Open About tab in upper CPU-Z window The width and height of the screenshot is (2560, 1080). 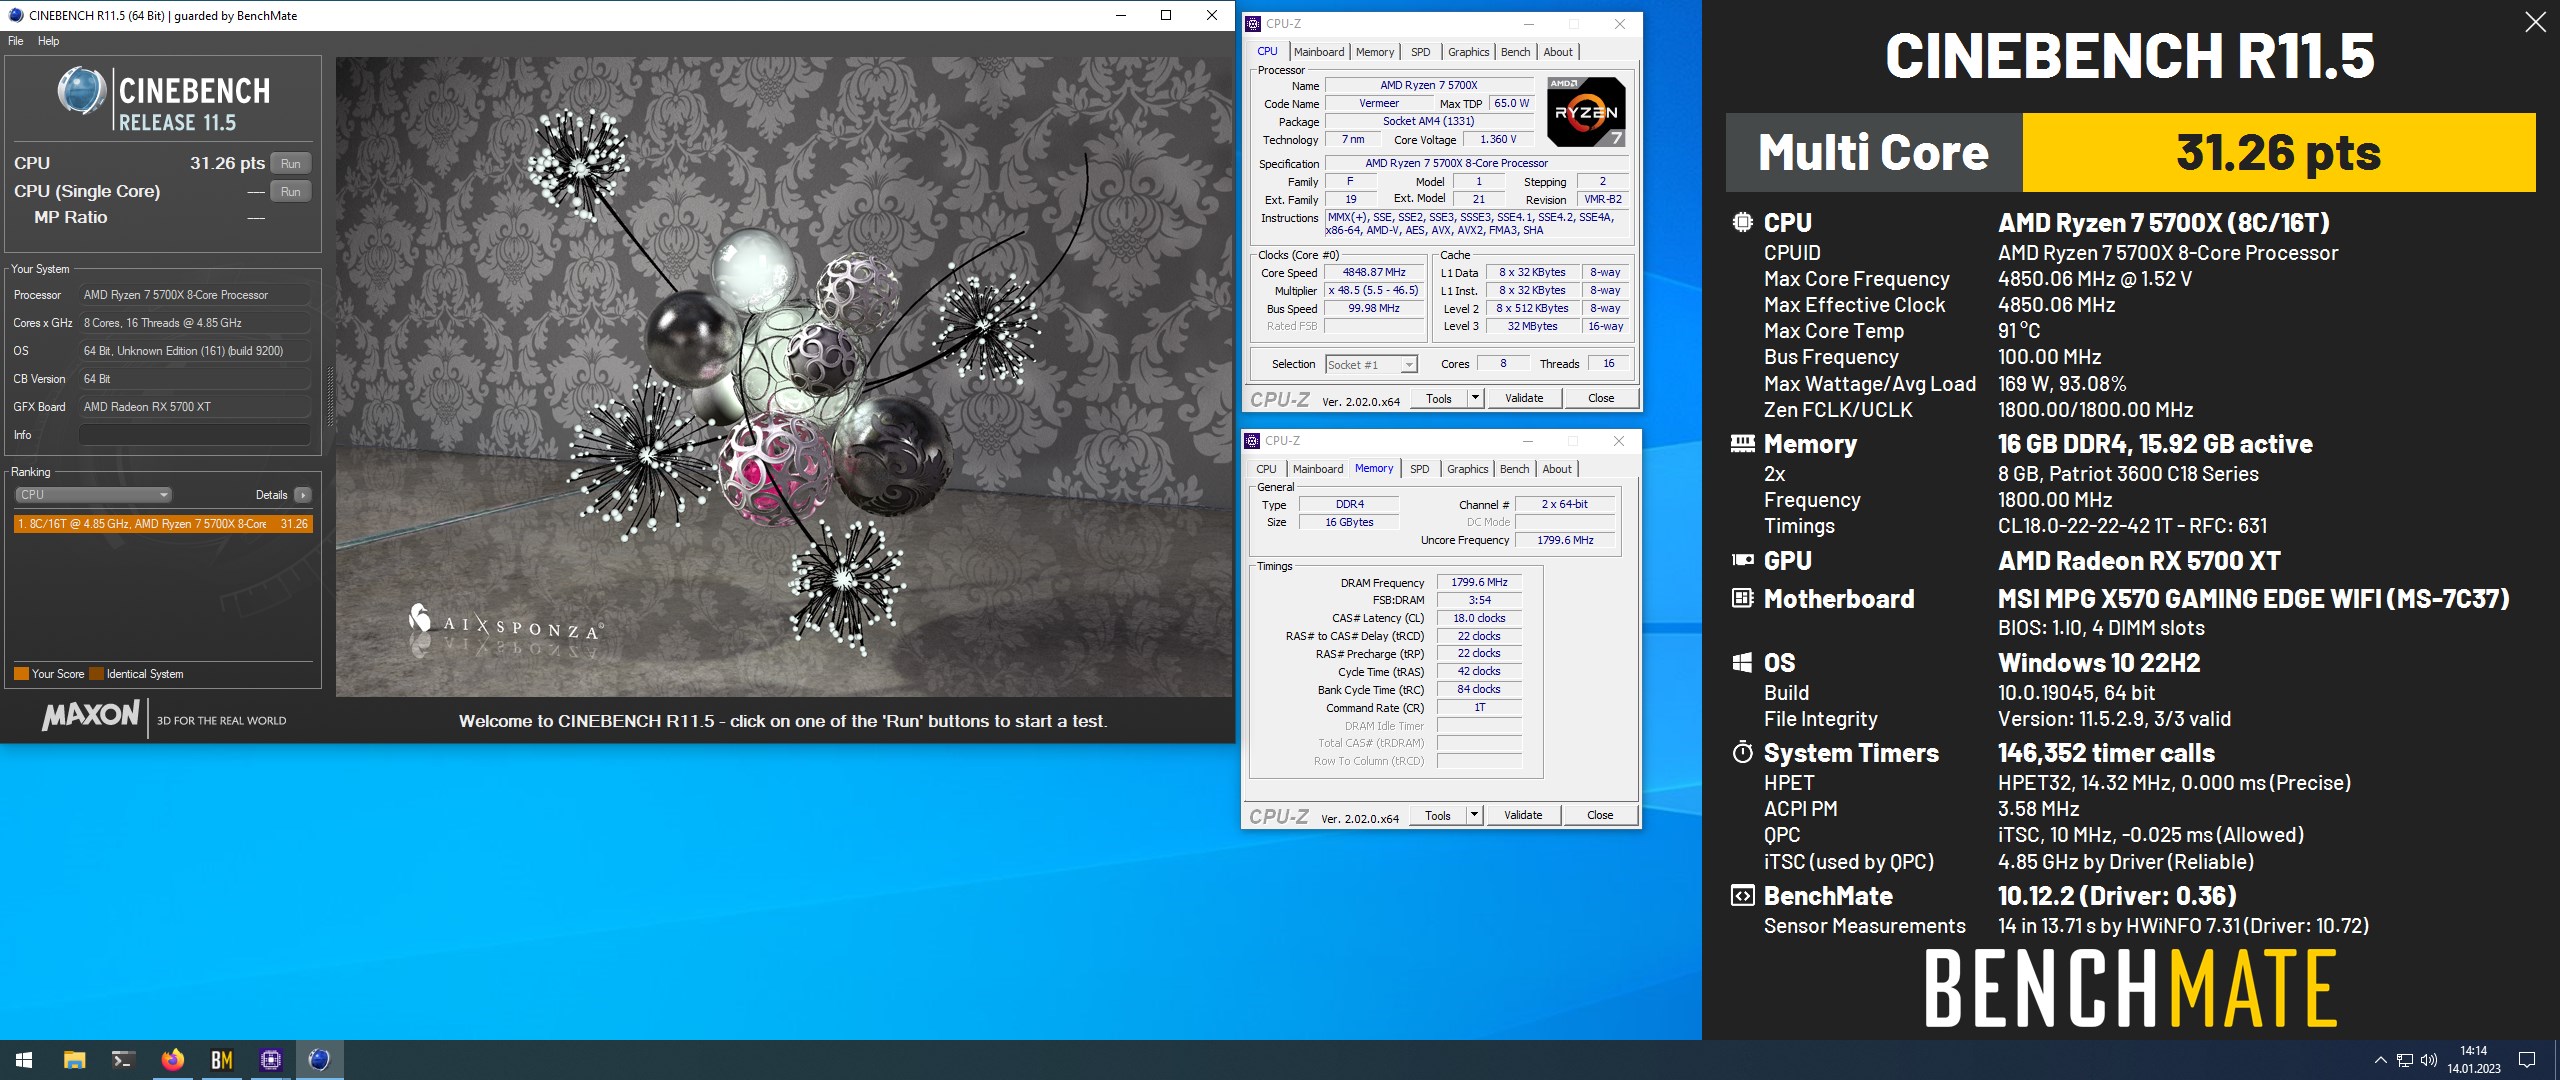pyautogui.click(x=1558, y=52)
